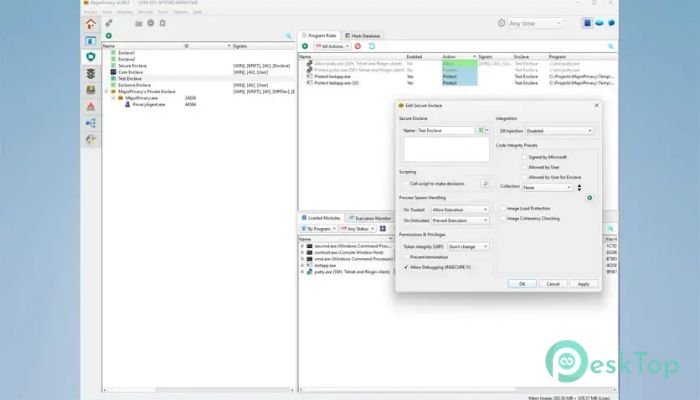Add a program rule with green plus
The image size is (700, 400).
(305, 46)
